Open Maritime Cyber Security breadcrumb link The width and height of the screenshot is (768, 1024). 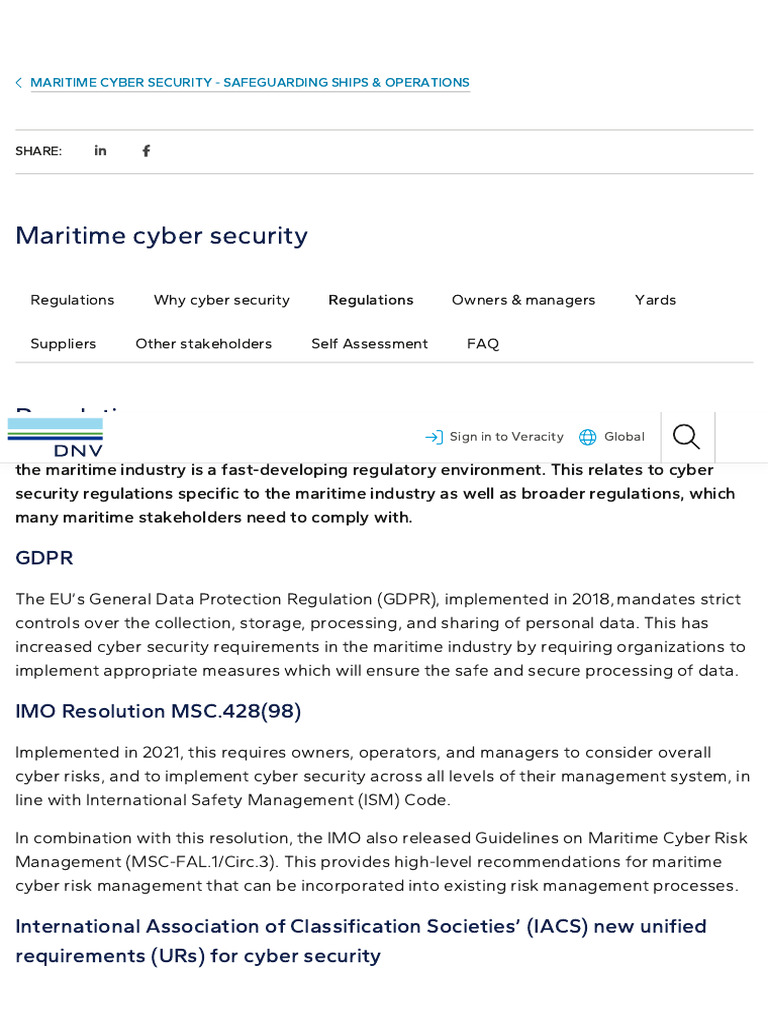pyautogui.click(x=250, y=83)
